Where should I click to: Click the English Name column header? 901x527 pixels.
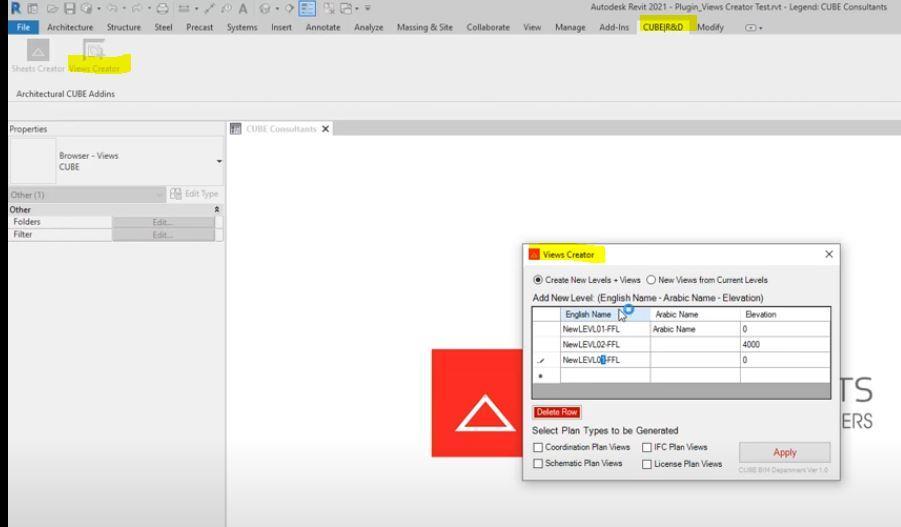[605, 314]
